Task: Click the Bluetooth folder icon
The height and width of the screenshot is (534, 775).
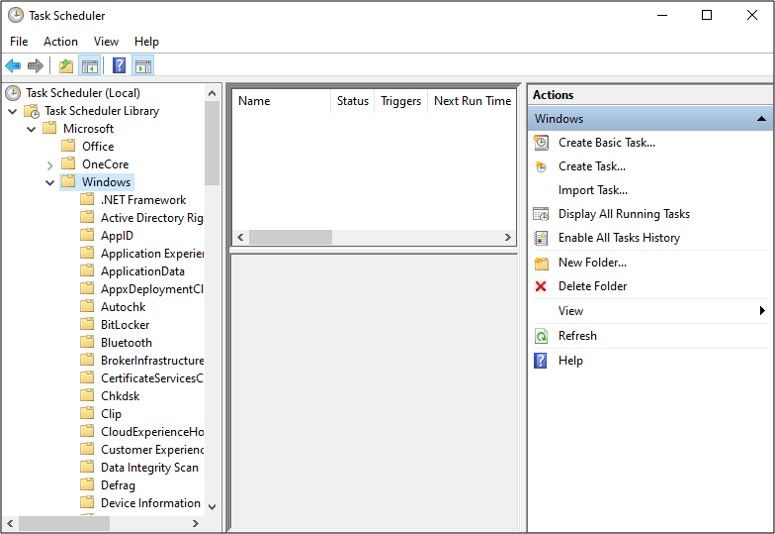Action: coord(87,342)
